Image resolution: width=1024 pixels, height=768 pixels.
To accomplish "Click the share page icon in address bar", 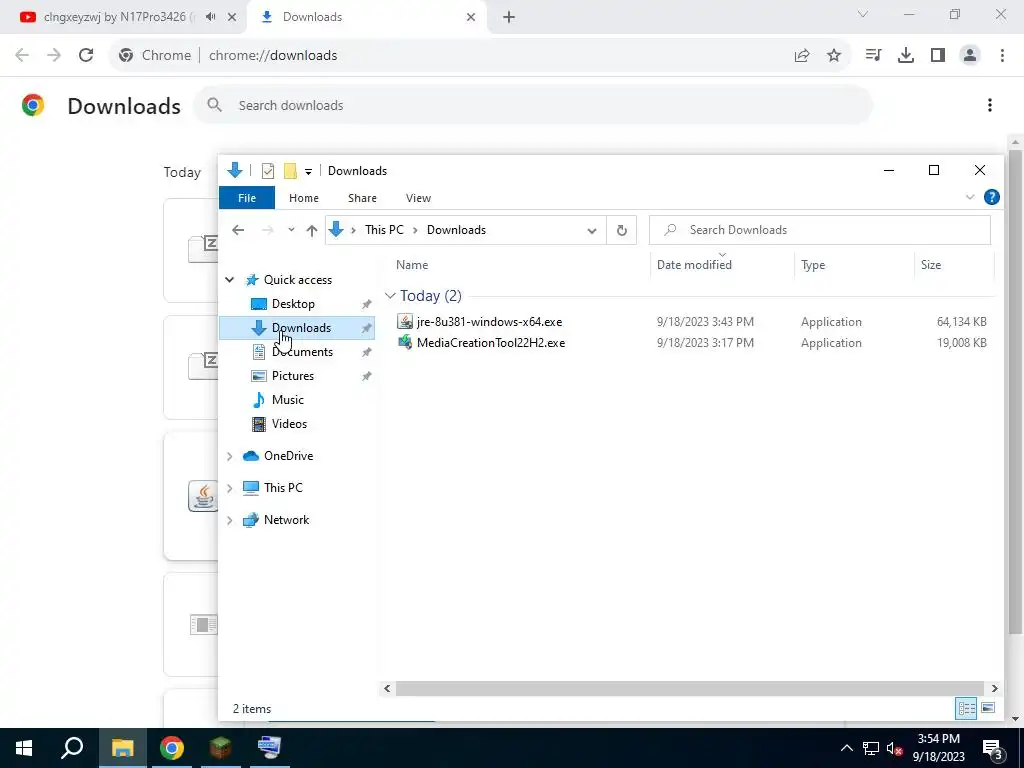I will (802, 56).
